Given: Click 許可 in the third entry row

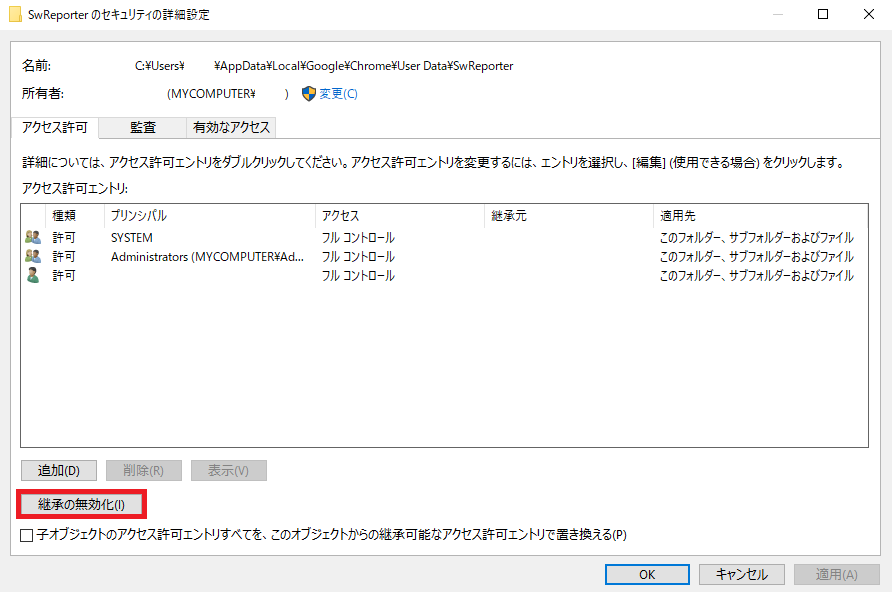Looking at the screenshot, I should pyautogui.click(x=64, y=276).
